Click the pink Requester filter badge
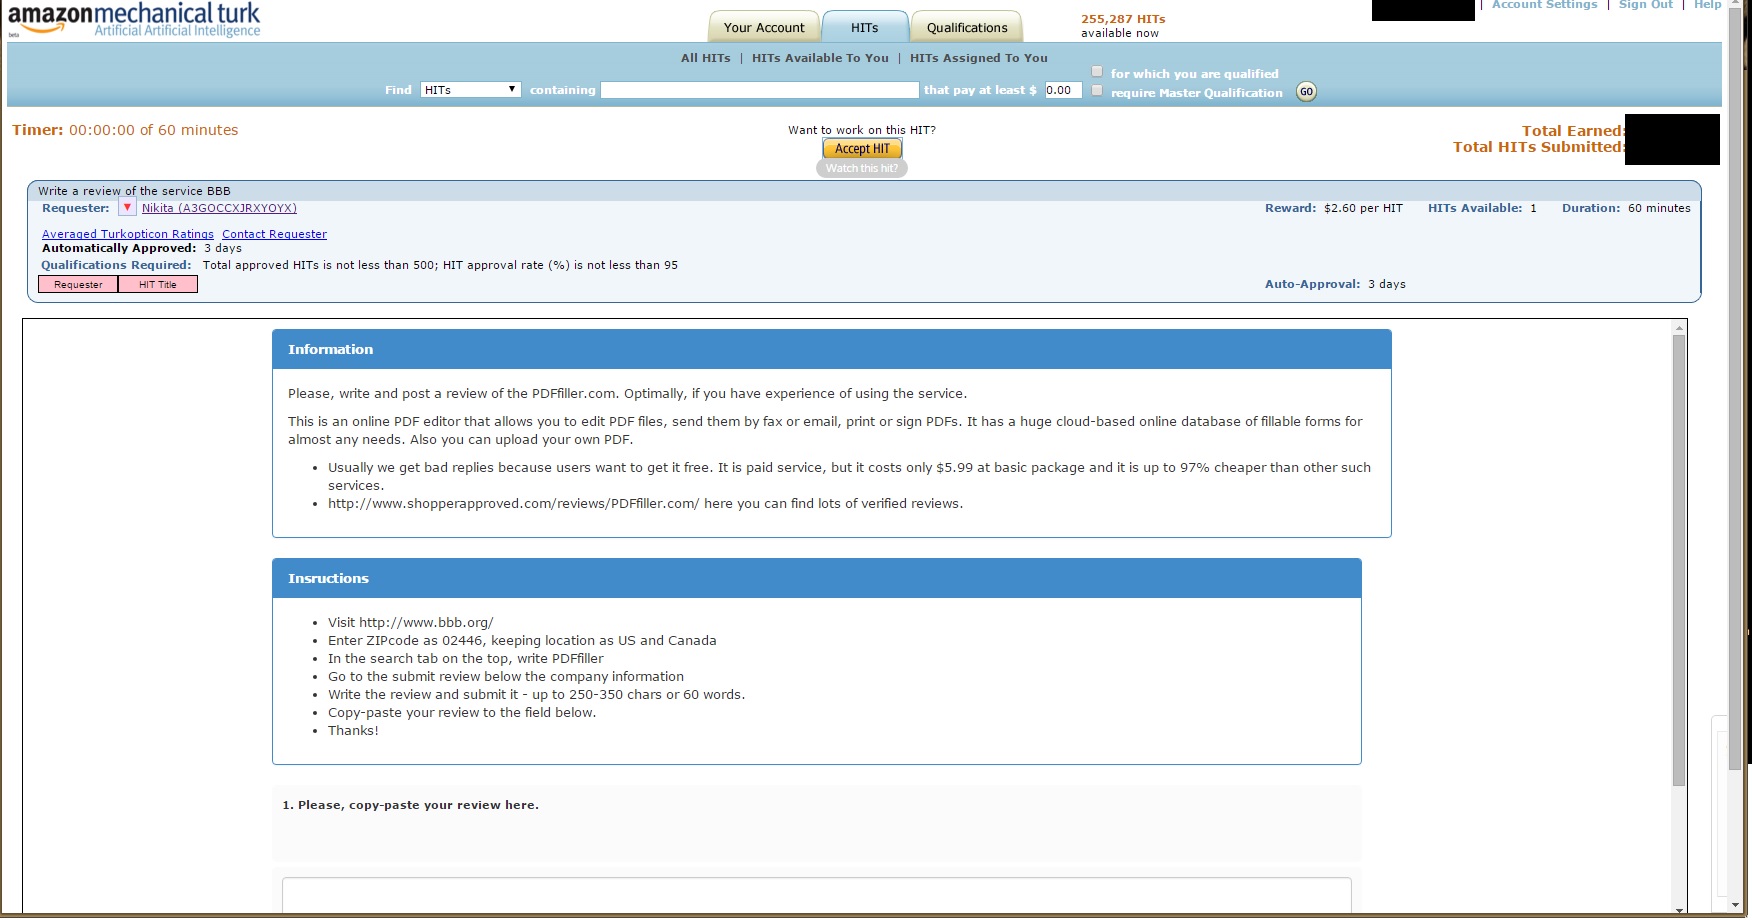1752x920 pixels. point(77,284)
